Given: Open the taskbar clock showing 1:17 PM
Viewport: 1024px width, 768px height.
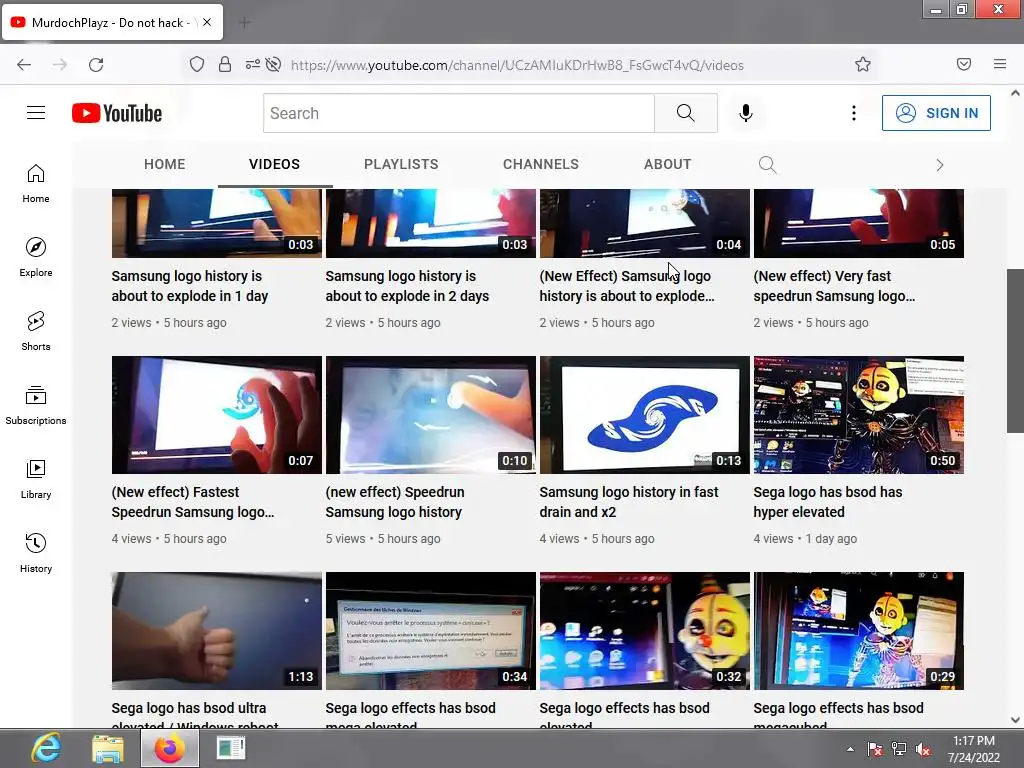Looking at the screenshot, I should click(x=974, y=749).
